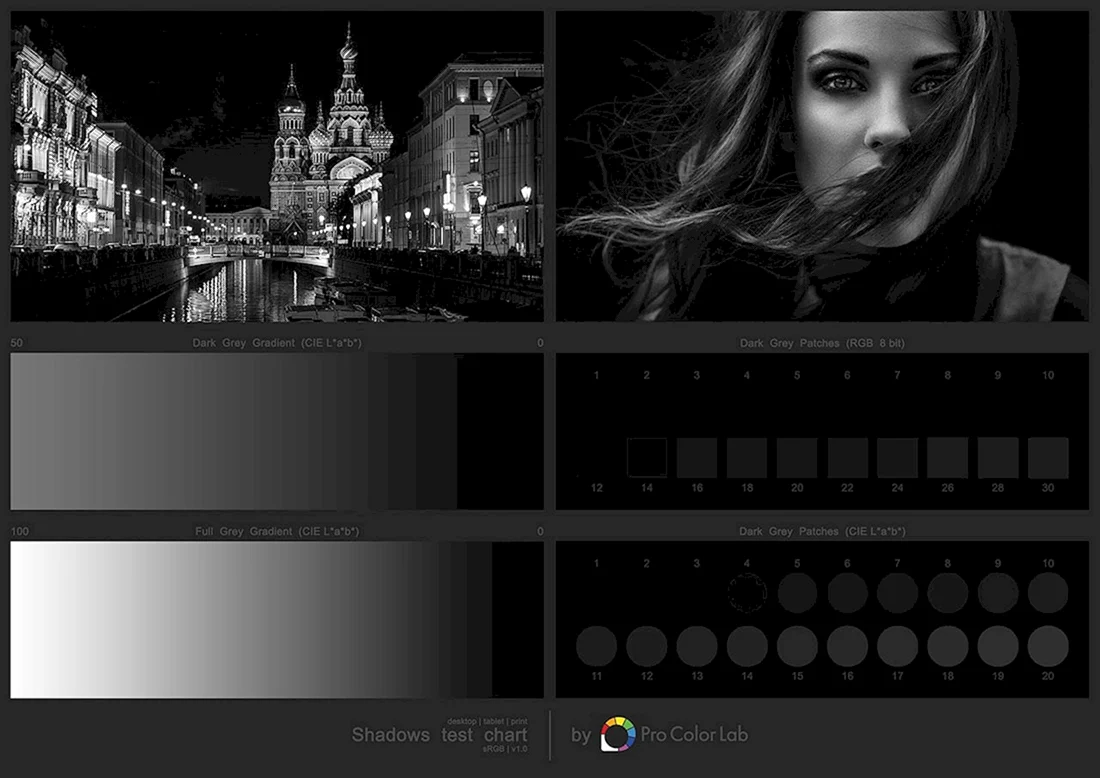Select dashed circle patch under number 4
This screenshot has width=1100, height=778.
click(x=747, y=593)
